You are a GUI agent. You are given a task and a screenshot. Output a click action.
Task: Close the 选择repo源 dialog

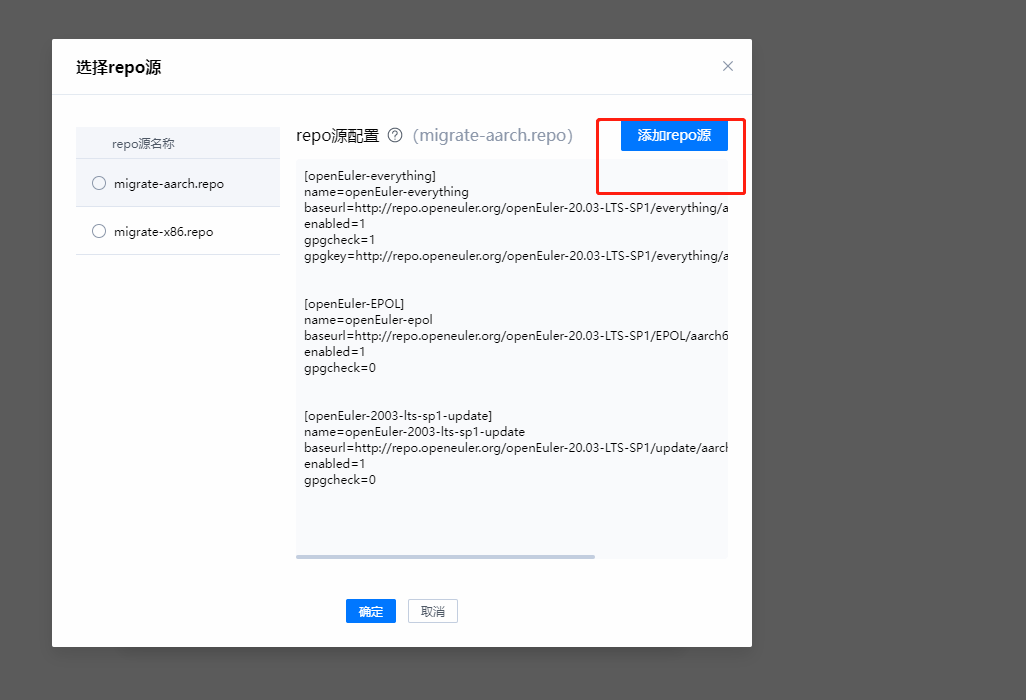(x=728, y=66)
